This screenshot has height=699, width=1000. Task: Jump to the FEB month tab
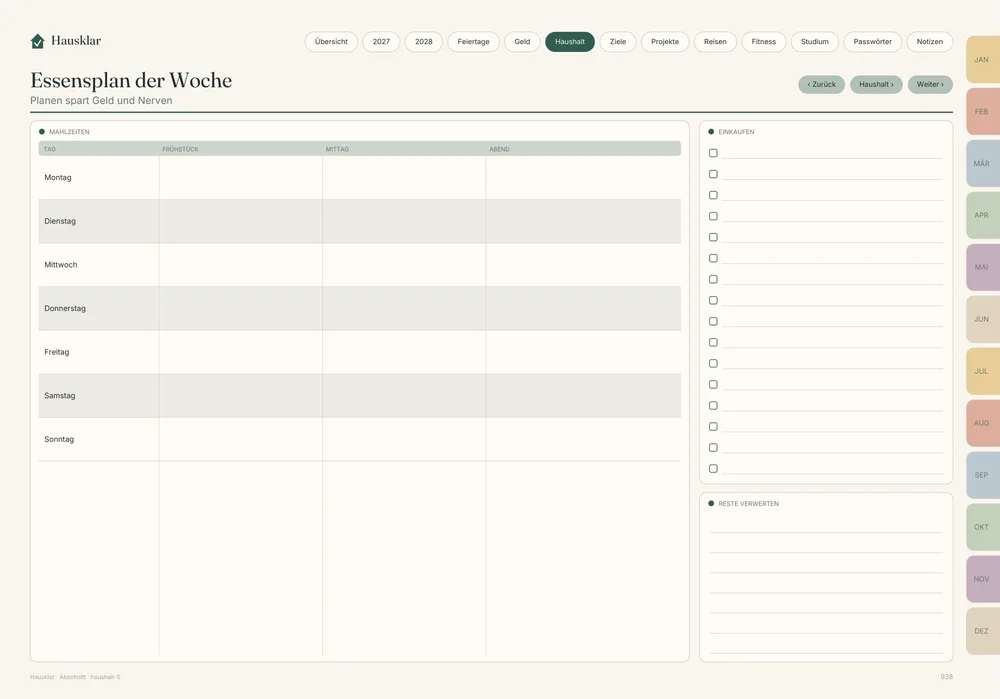pyautogui.click(x=983, y=112)
